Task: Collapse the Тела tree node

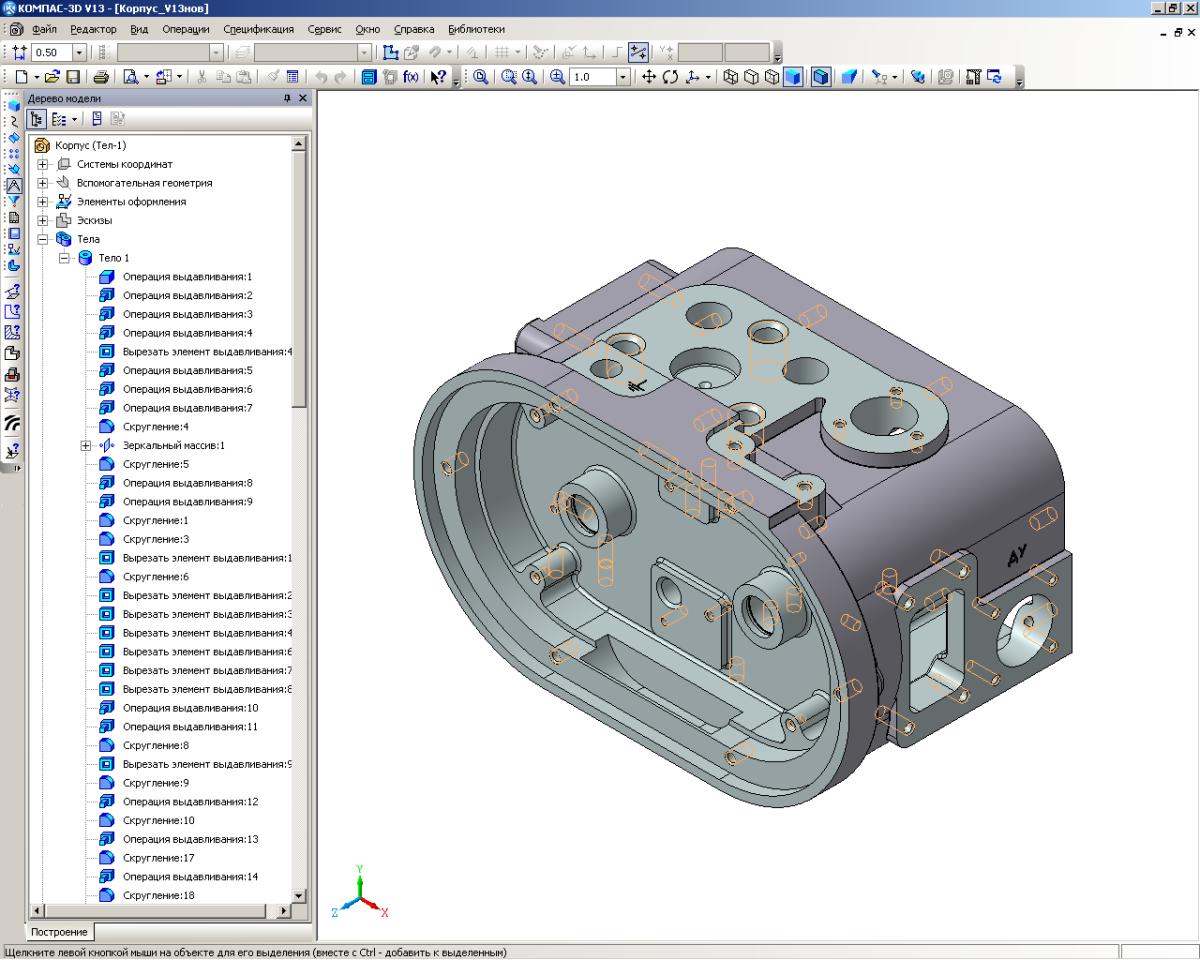Action: (43, 239)
